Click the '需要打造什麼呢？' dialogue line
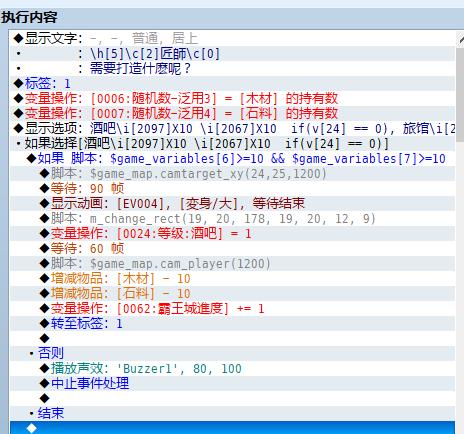The image size is (464, 434). 232,68
